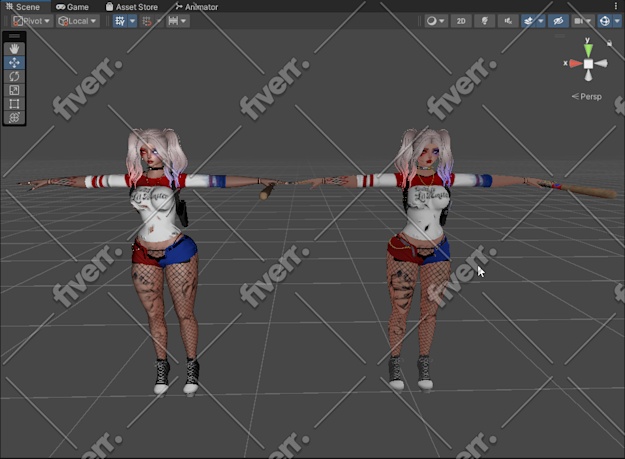Toggle scene audio mute icon
Image resolution: width=625 pixels, height=459 pixels.
point(508,21)
